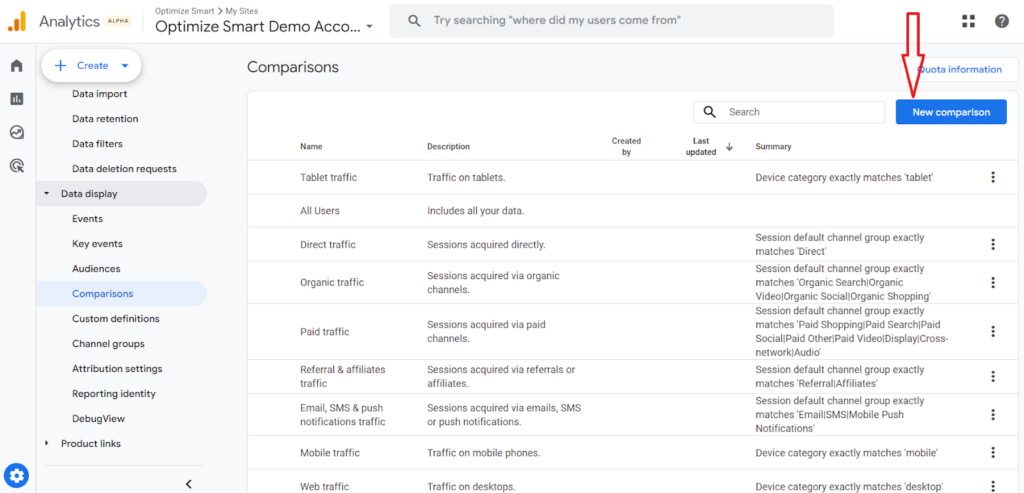Open the Help question mark icon
This screenshot has height=493, width=1024.
[1002, 21]
